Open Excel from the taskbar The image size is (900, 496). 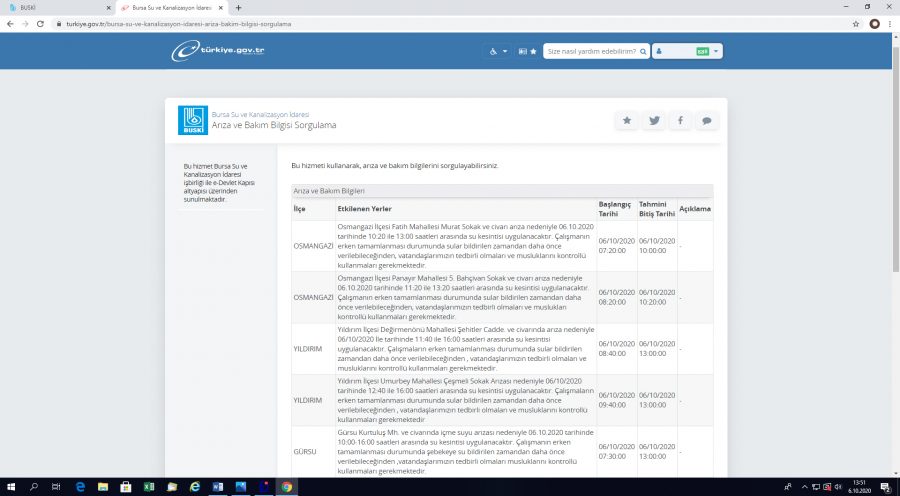(149, 487)
